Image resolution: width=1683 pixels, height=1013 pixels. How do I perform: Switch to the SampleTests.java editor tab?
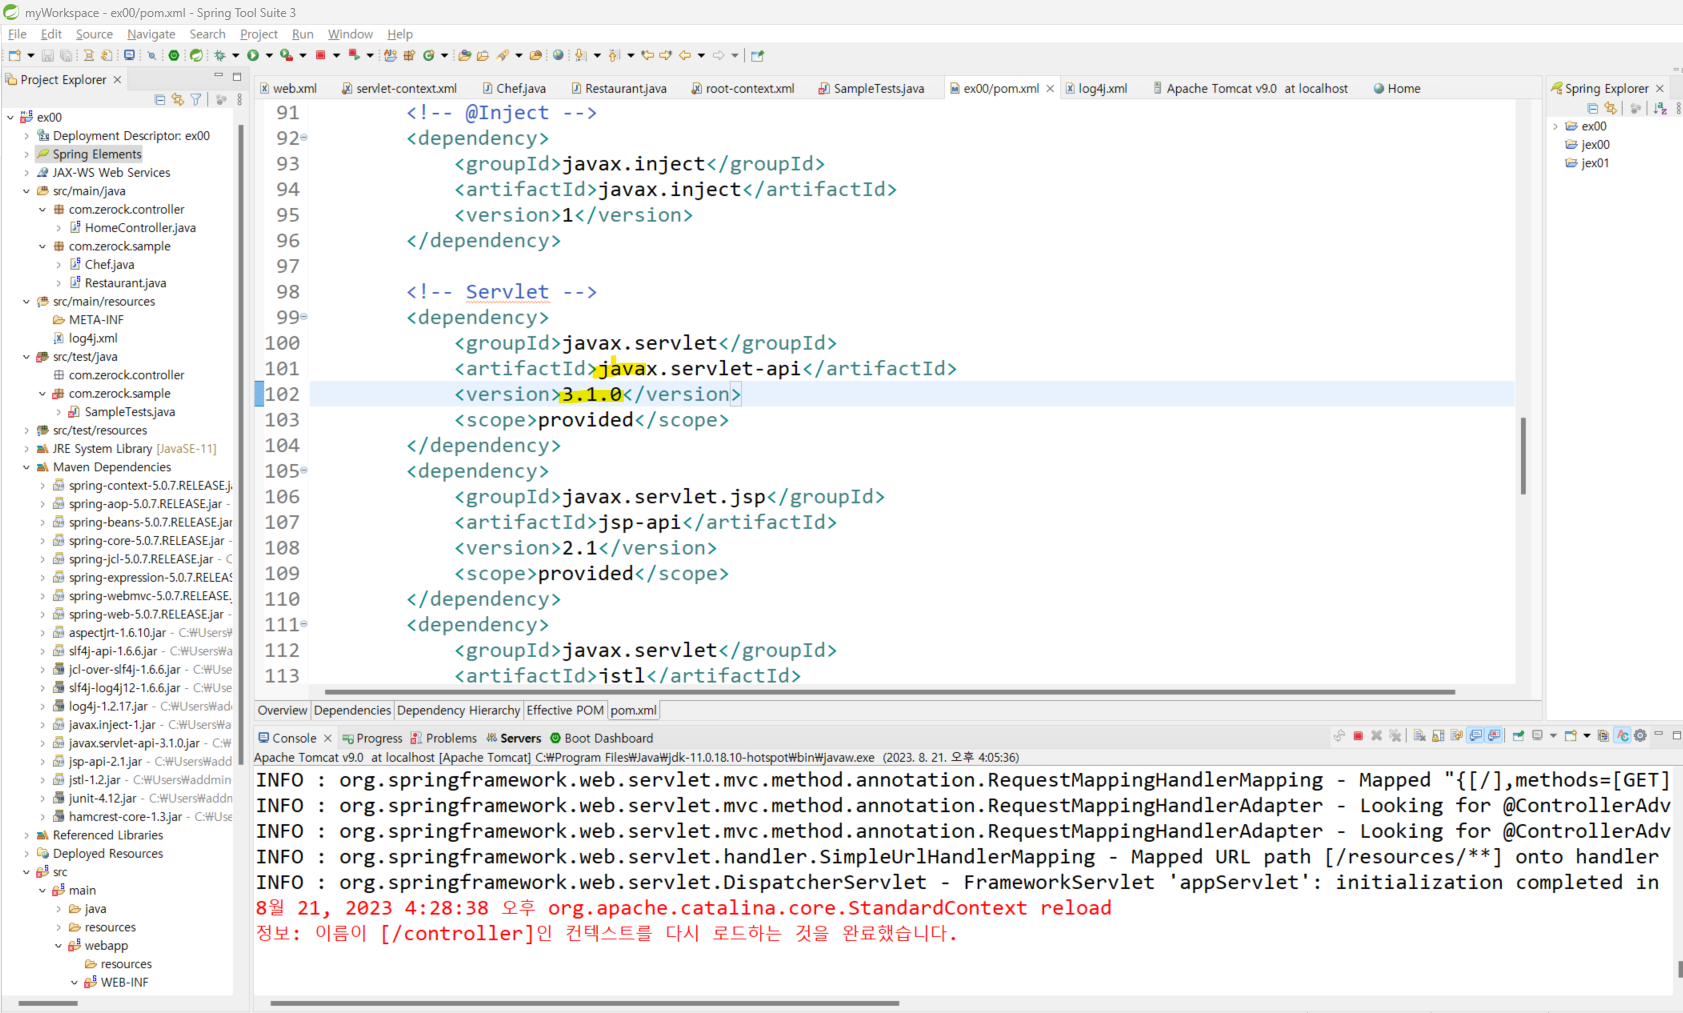(x=871, y=88)
